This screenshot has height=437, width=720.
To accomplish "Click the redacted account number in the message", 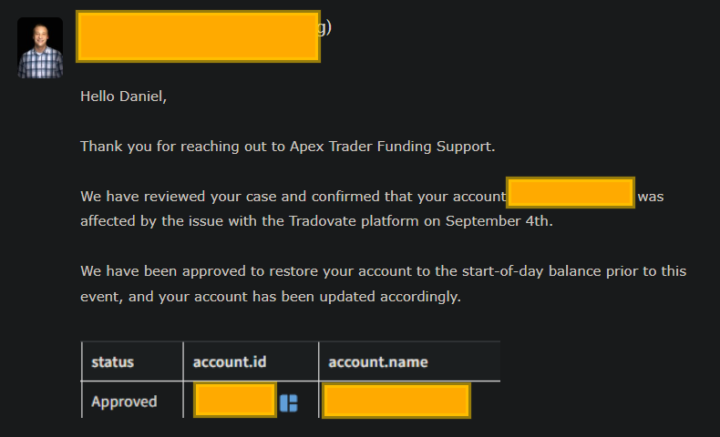I will [x=571, y=193].
